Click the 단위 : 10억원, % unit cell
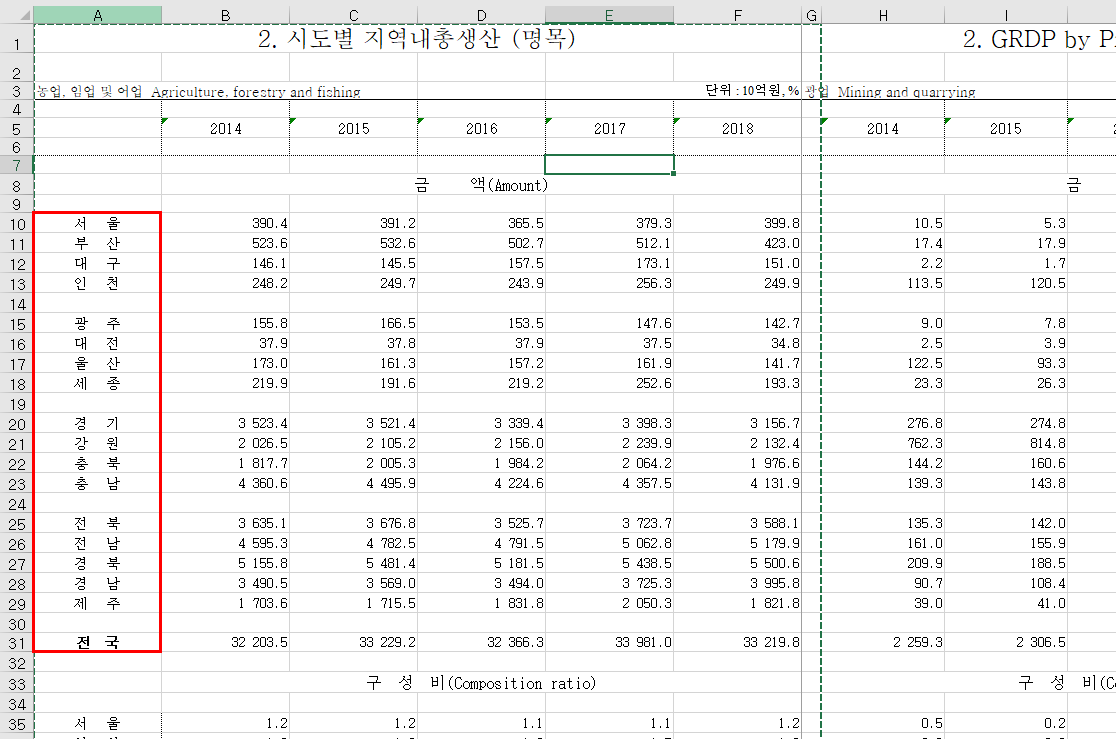1116x739 pixels. pyautogui.click(x=752, y=90)
